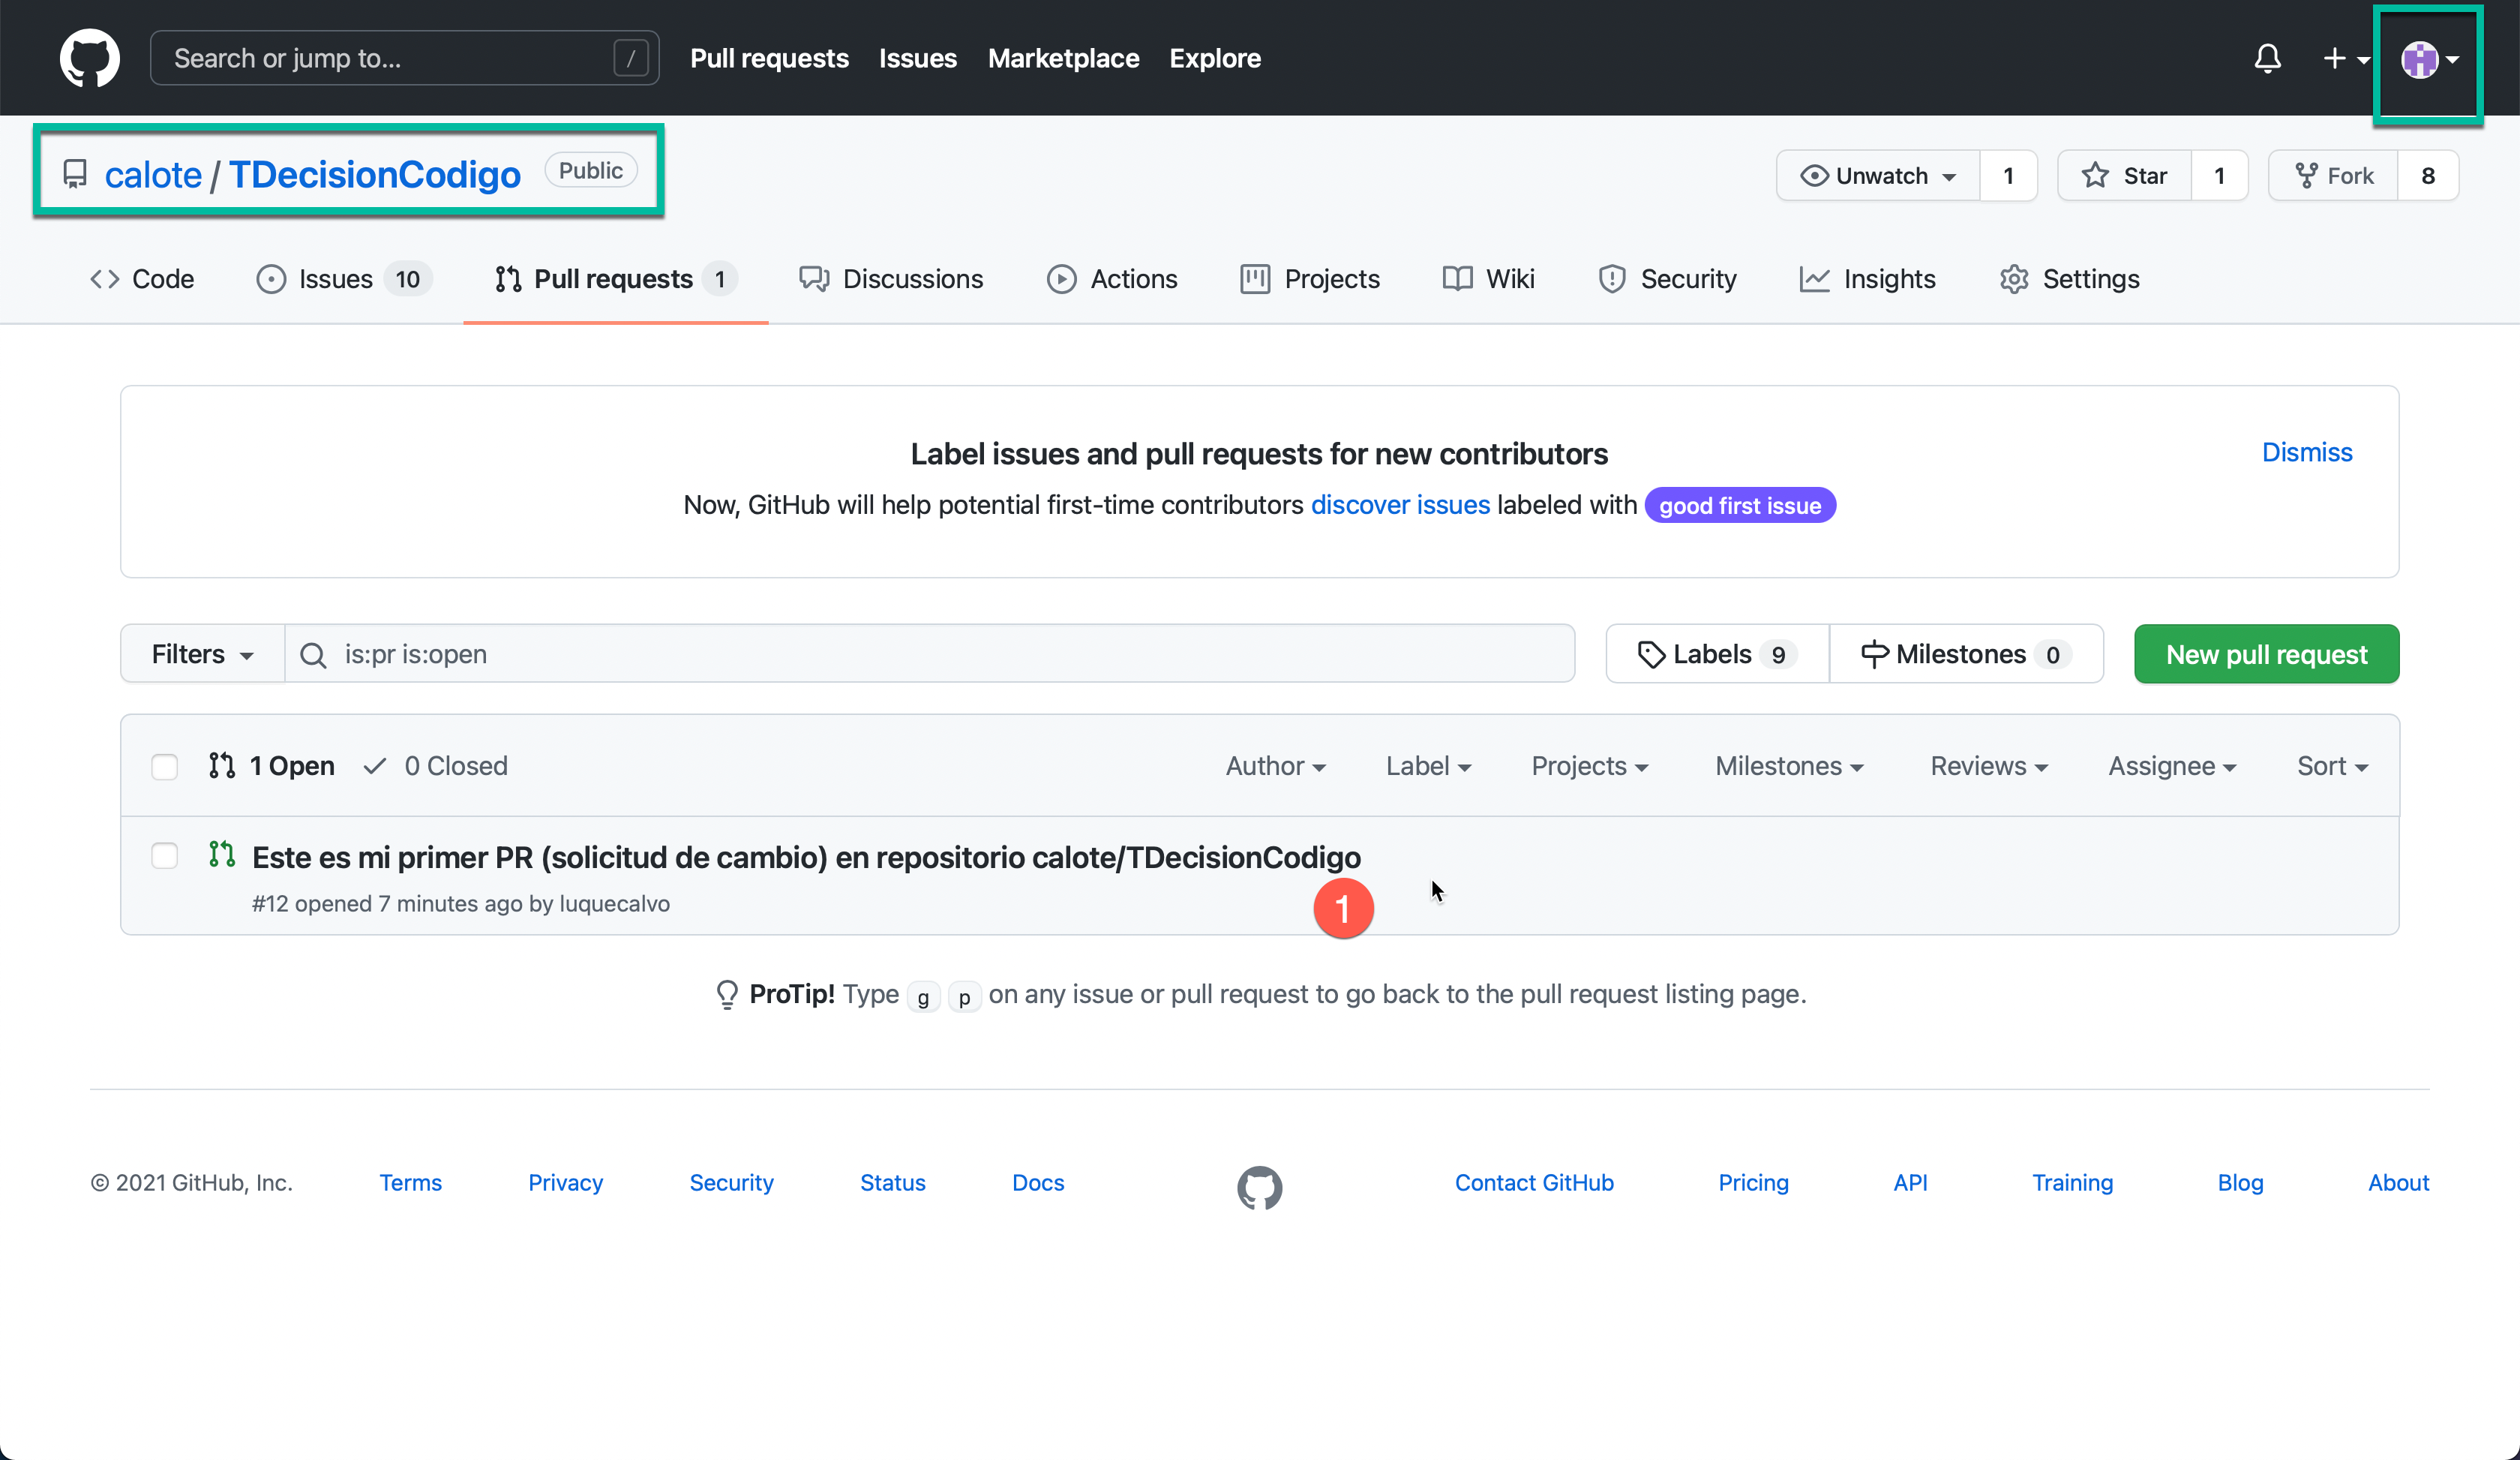This screenshot has height=1460, width=2520.
Task: Expand the Milestones filter dropdown
Action: [1789, 766]
